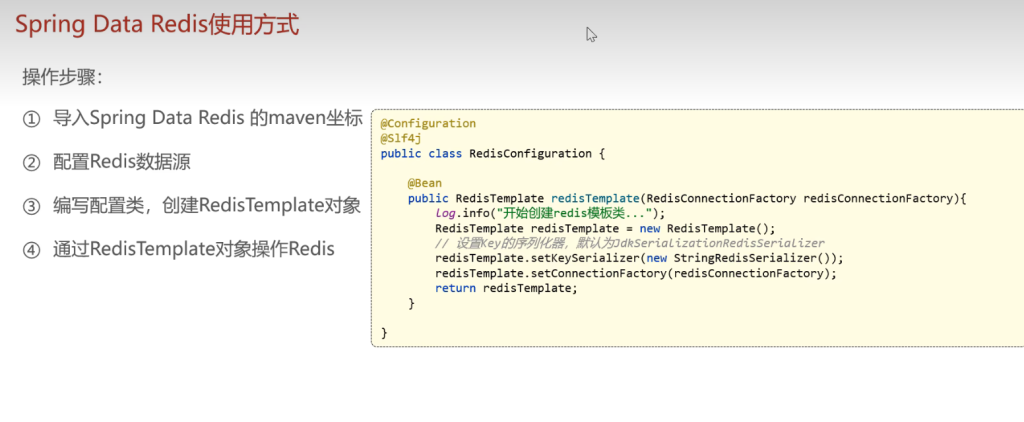Click the '操作步骤:' heading
The height and width of the screenshot is (422, 1024).
pos(63,77)
